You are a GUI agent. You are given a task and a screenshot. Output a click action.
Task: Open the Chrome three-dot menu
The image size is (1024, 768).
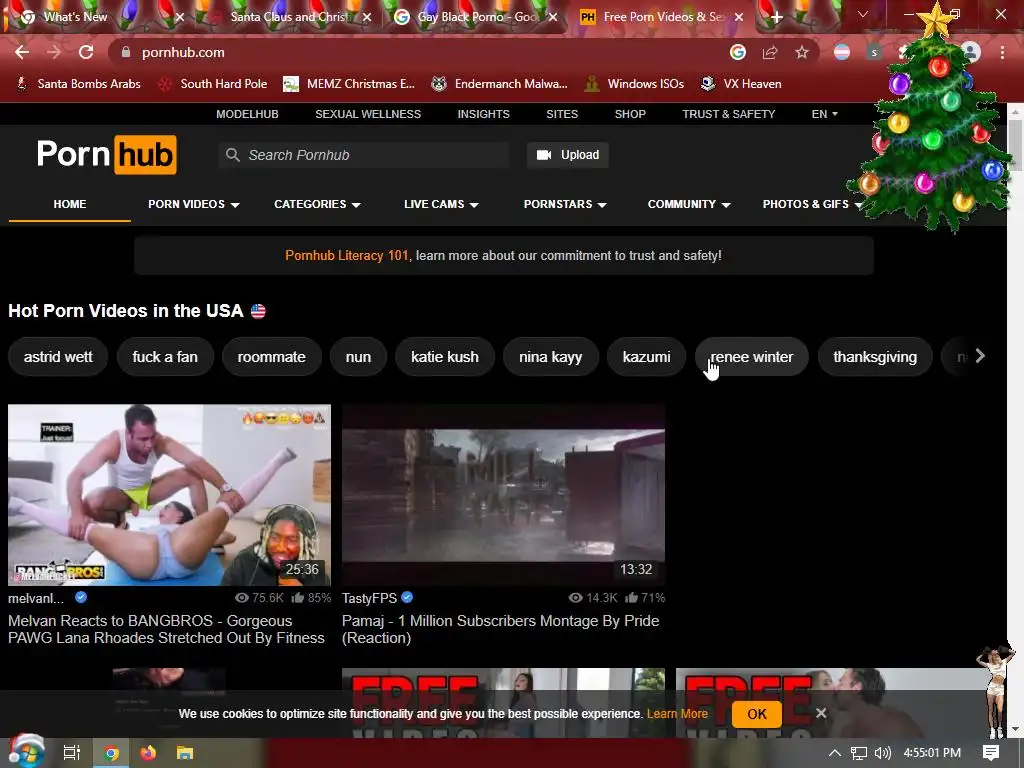[x=1002, y=52]
